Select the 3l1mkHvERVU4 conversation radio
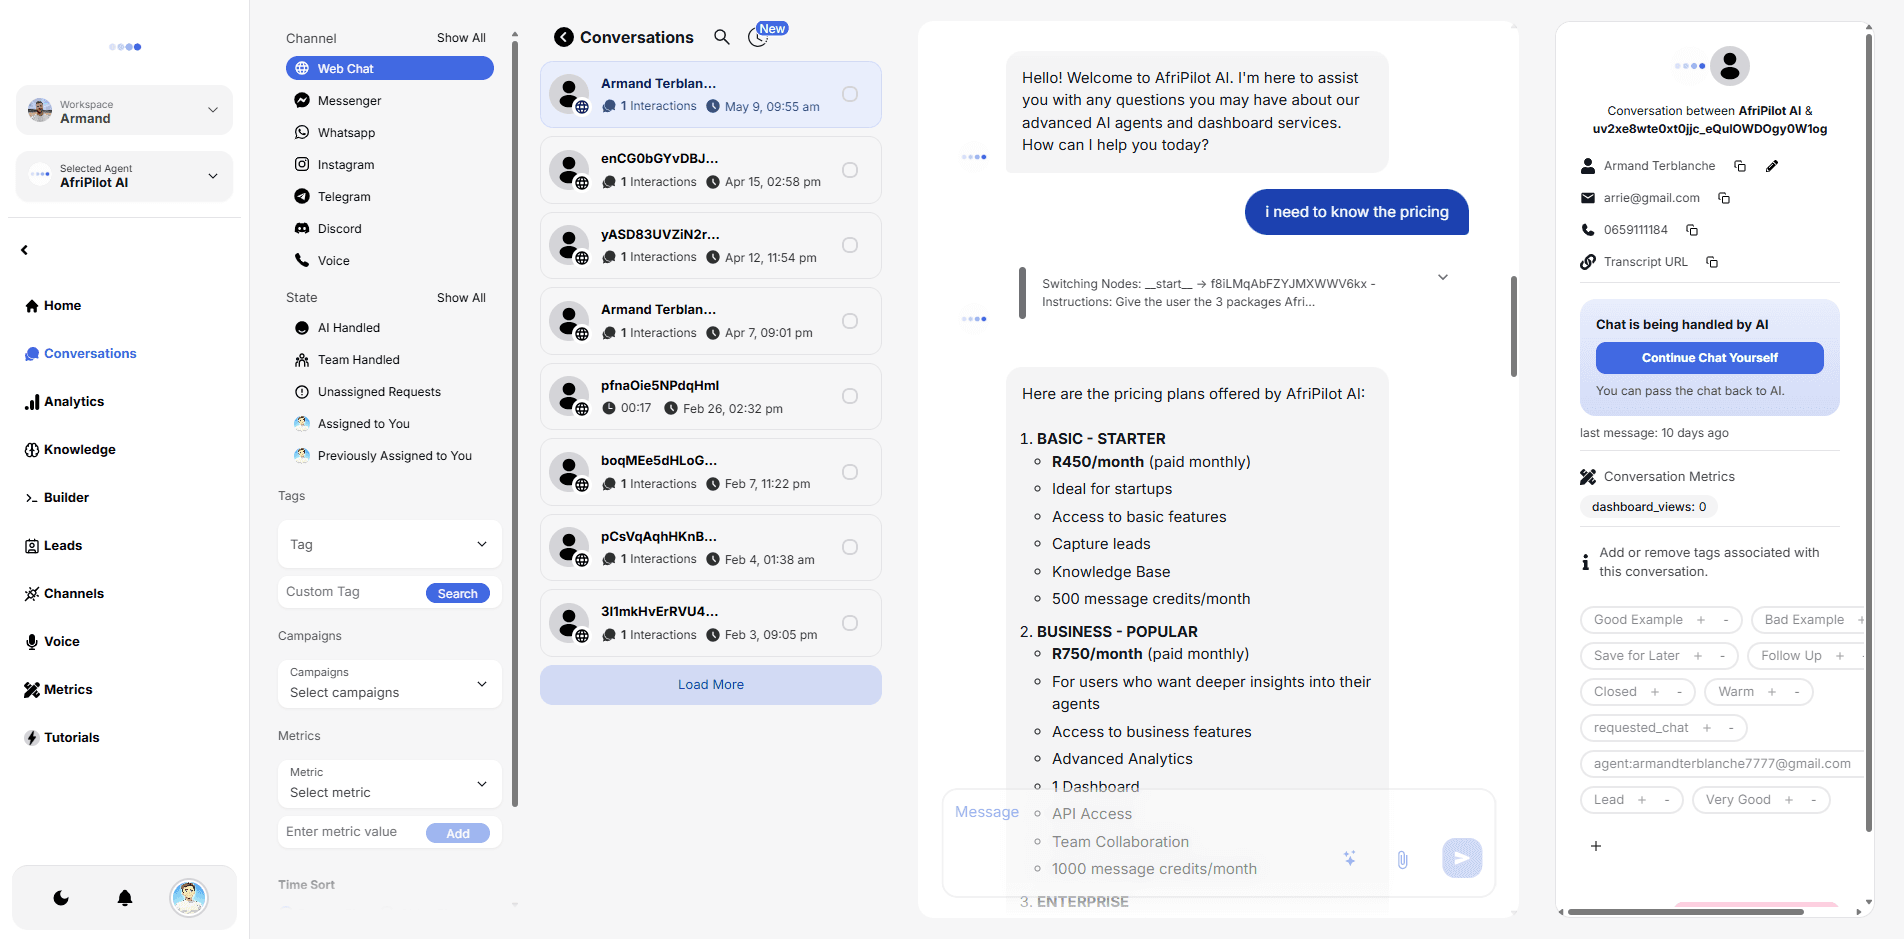The width and height of the screenshot is (1904, 939). point(850,623)
